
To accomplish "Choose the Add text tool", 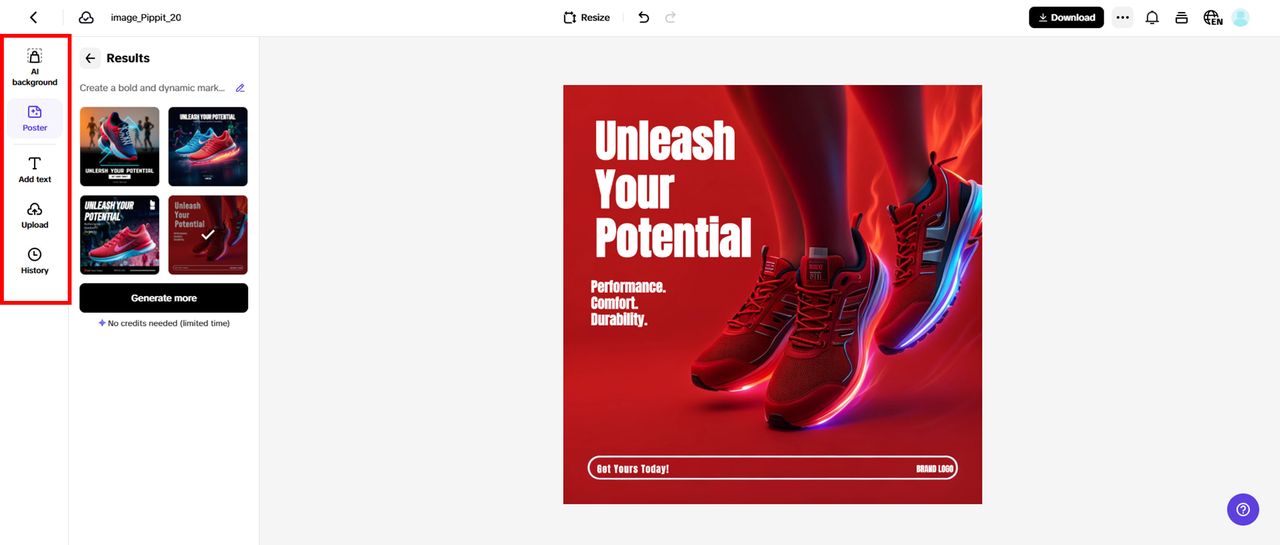I will coord(35,170).
